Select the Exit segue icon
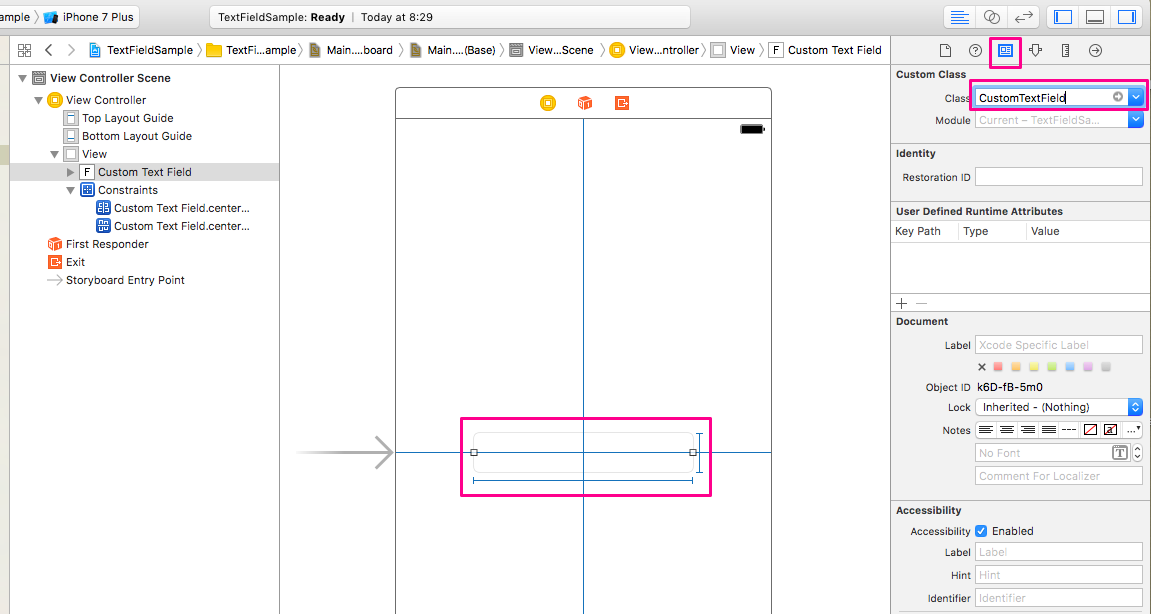The width and height of the screenshot is (1151, 614). point(54,261)
